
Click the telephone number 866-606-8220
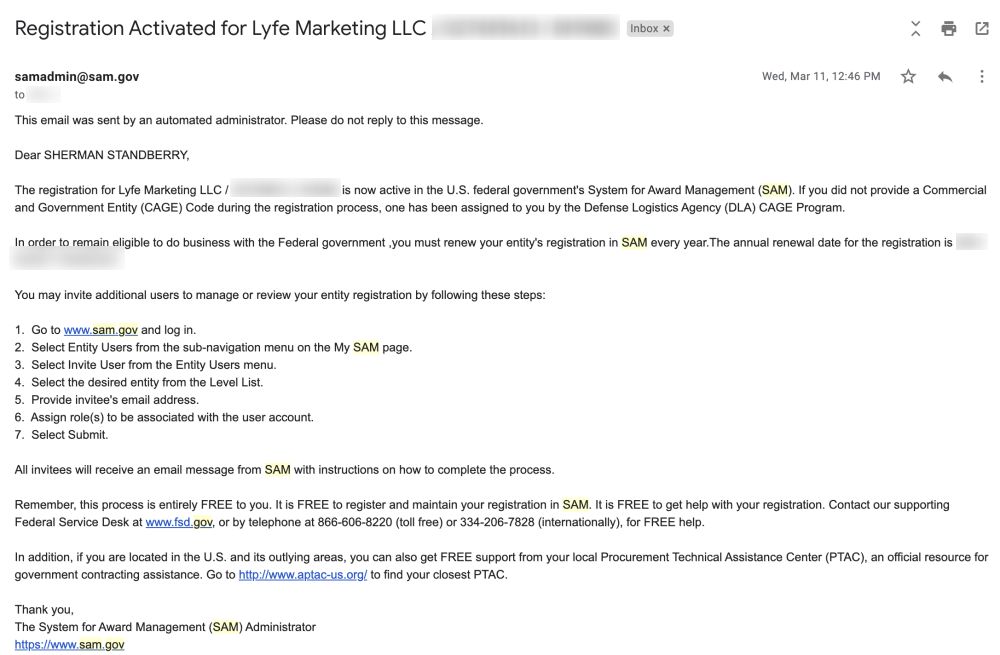tap(355, 522)
